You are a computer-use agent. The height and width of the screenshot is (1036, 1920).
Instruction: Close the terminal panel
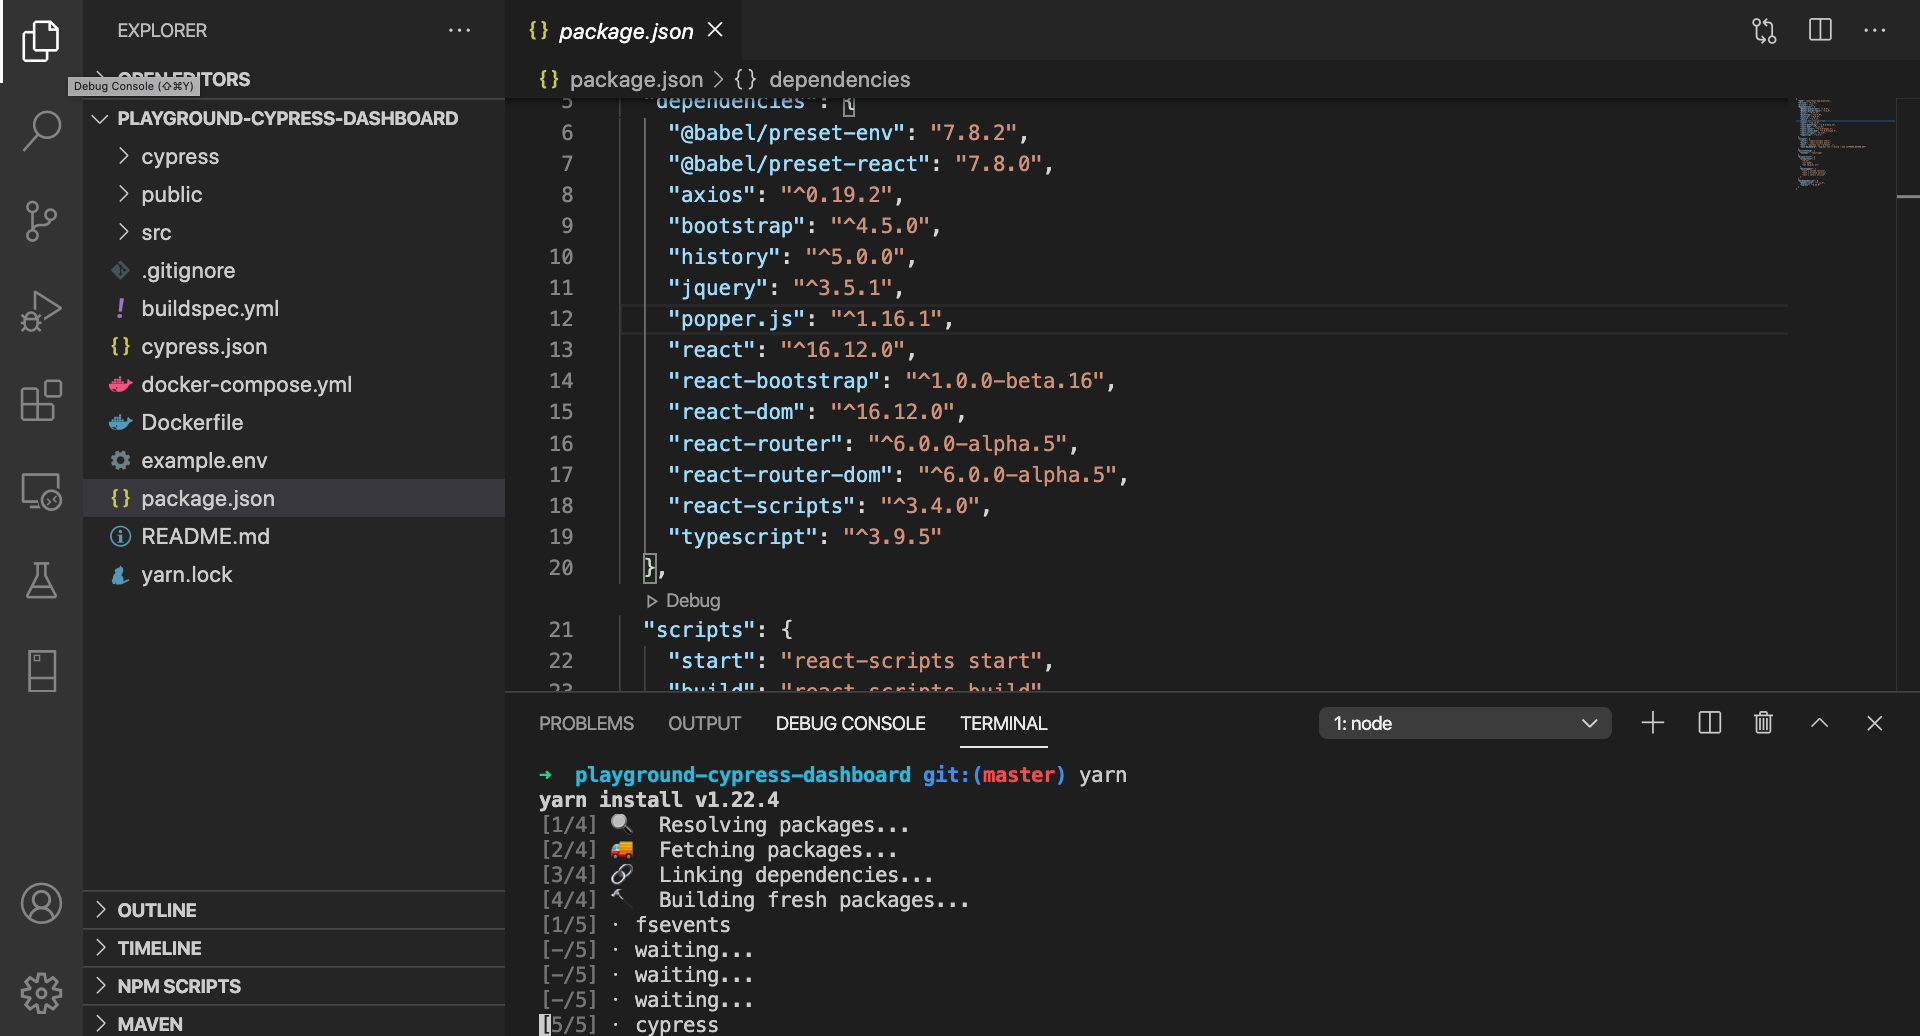(x=1874, y=723)
